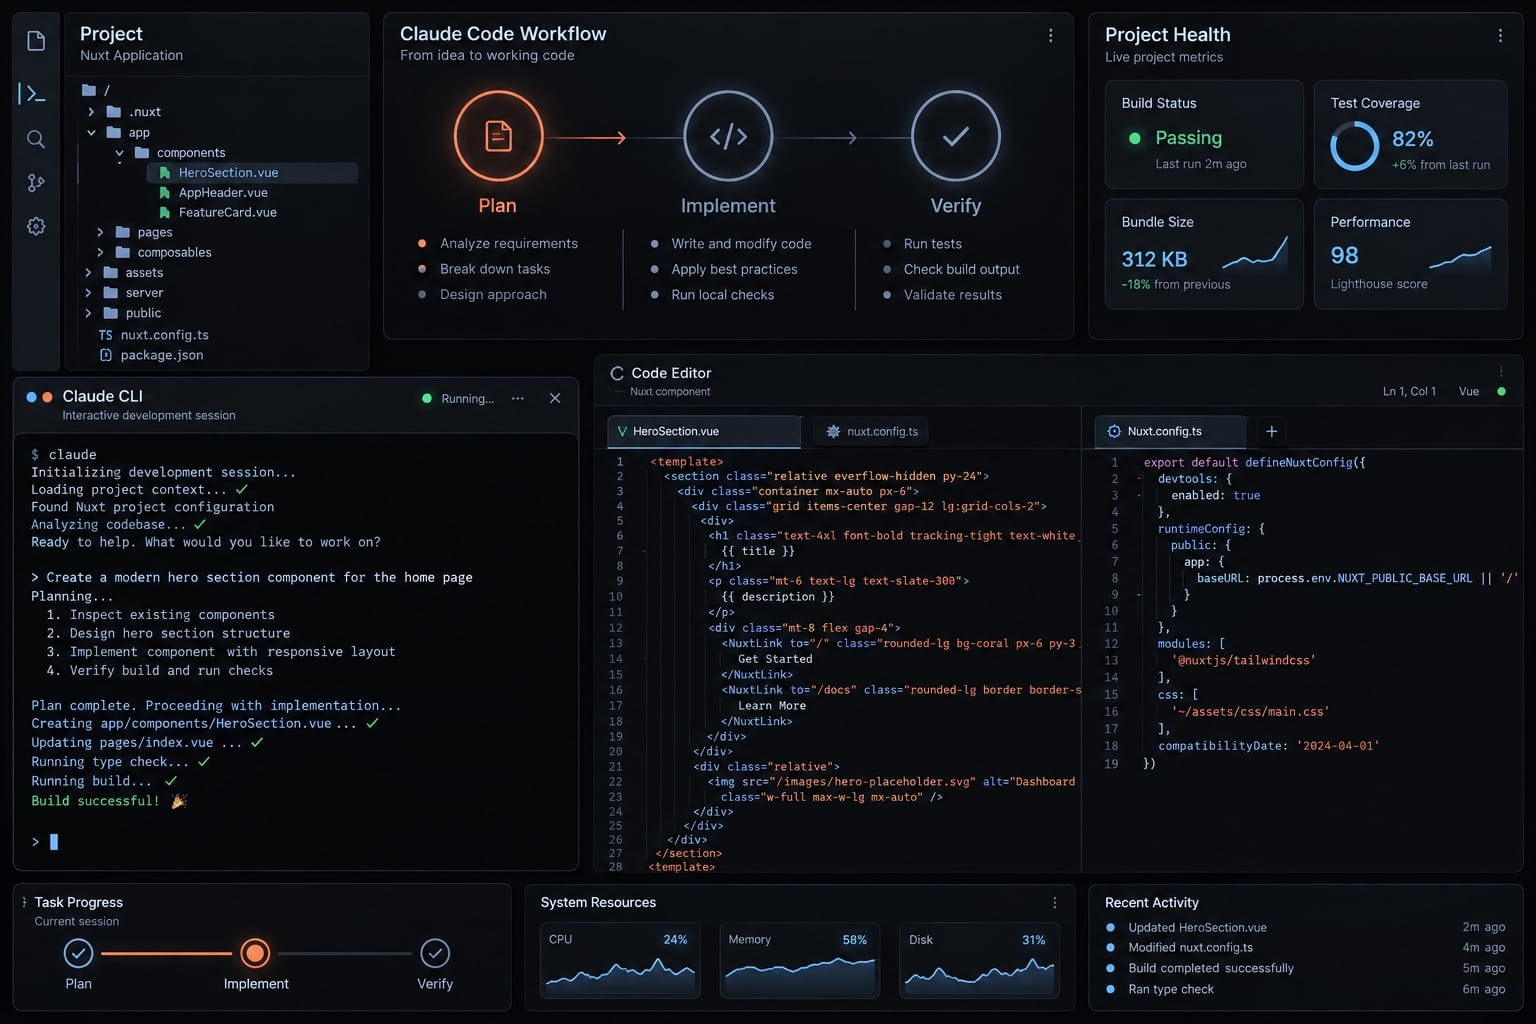
Task: Open AppHeader.vue in the project tree
Action: point(223,192)
